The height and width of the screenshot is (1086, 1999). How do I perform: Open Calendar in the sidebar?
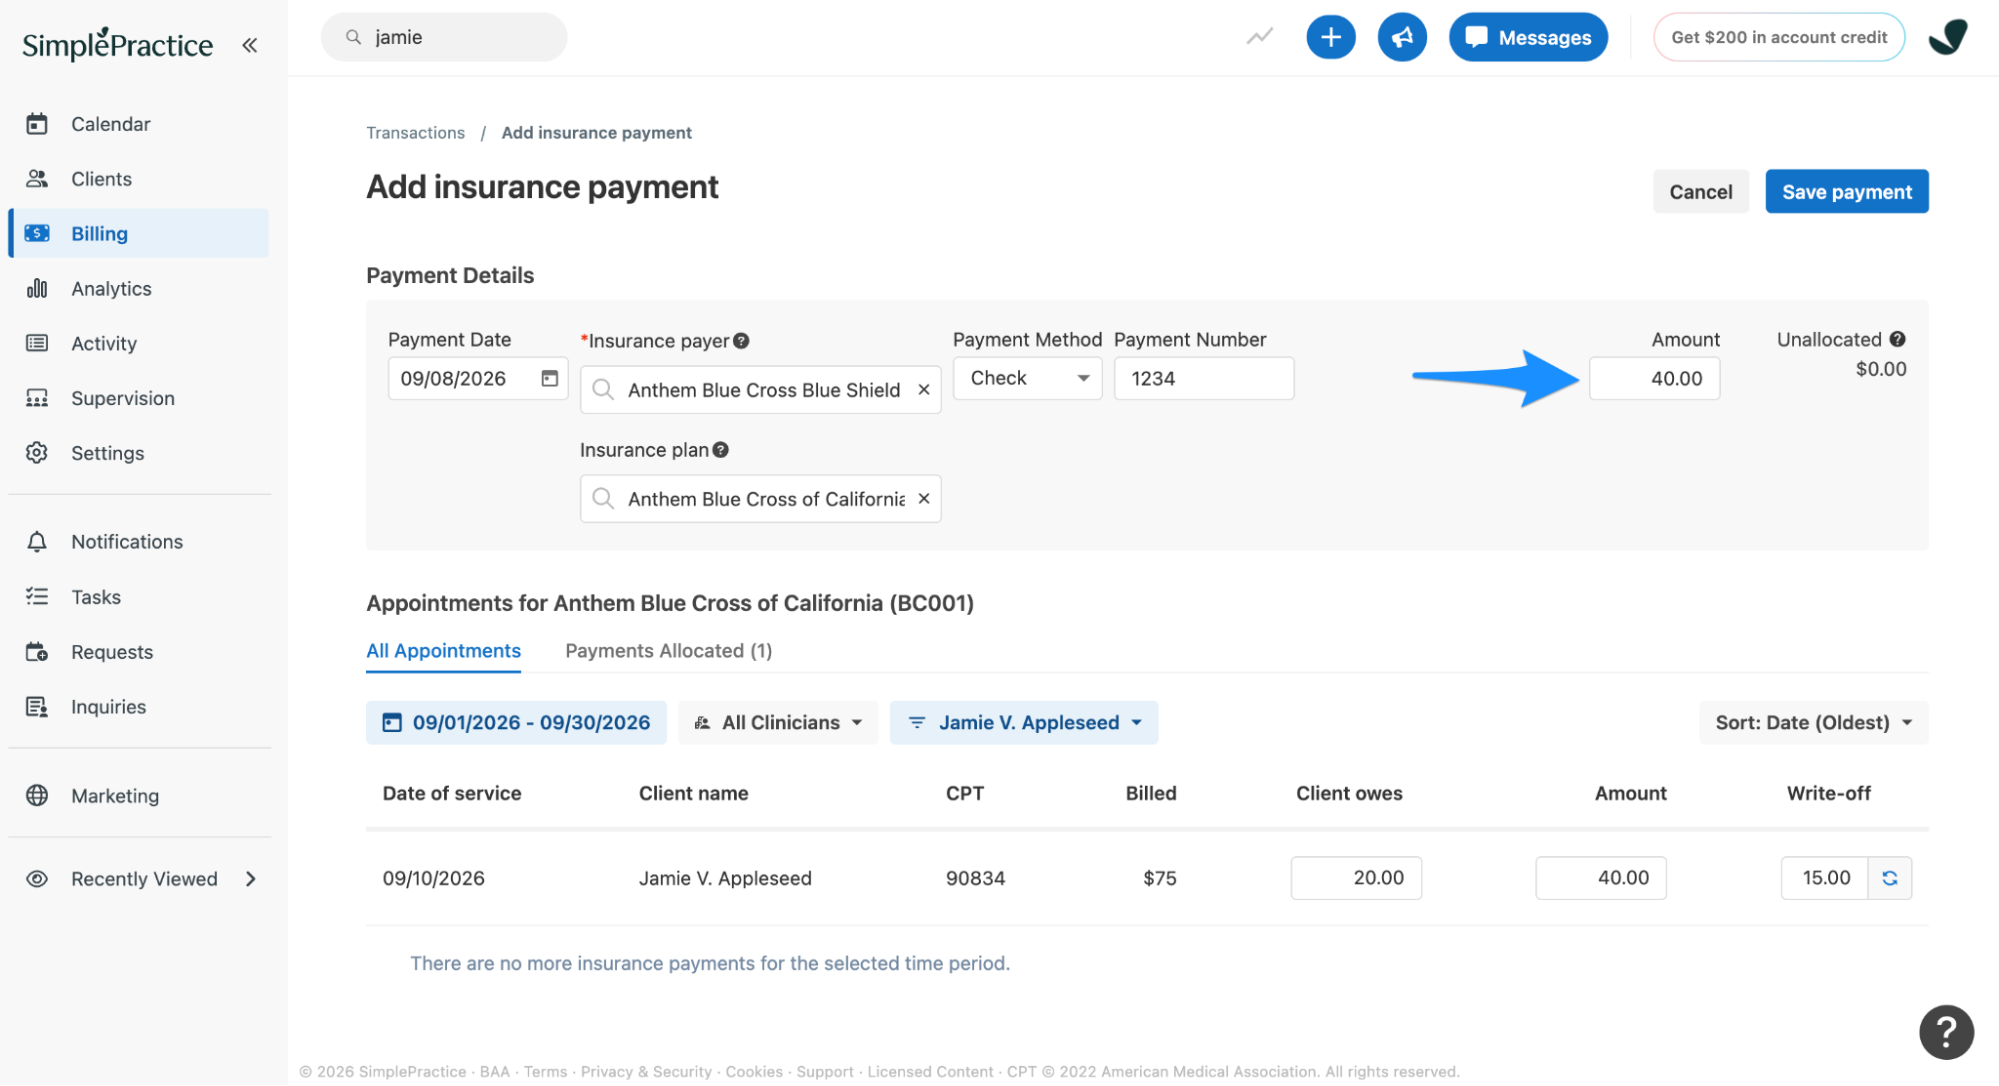(110, 124)
